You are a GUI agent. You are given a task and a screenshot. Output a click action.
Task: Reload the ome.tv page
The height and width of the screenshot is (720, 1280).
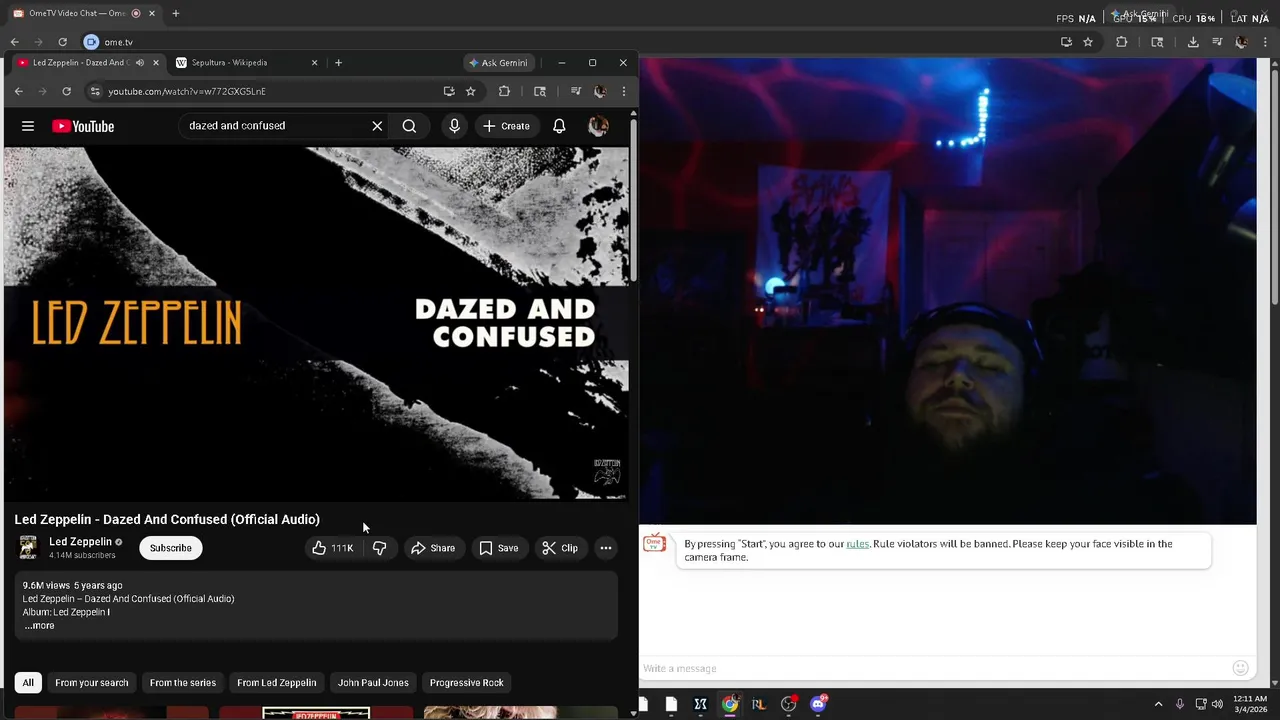[x=62, y=42]
